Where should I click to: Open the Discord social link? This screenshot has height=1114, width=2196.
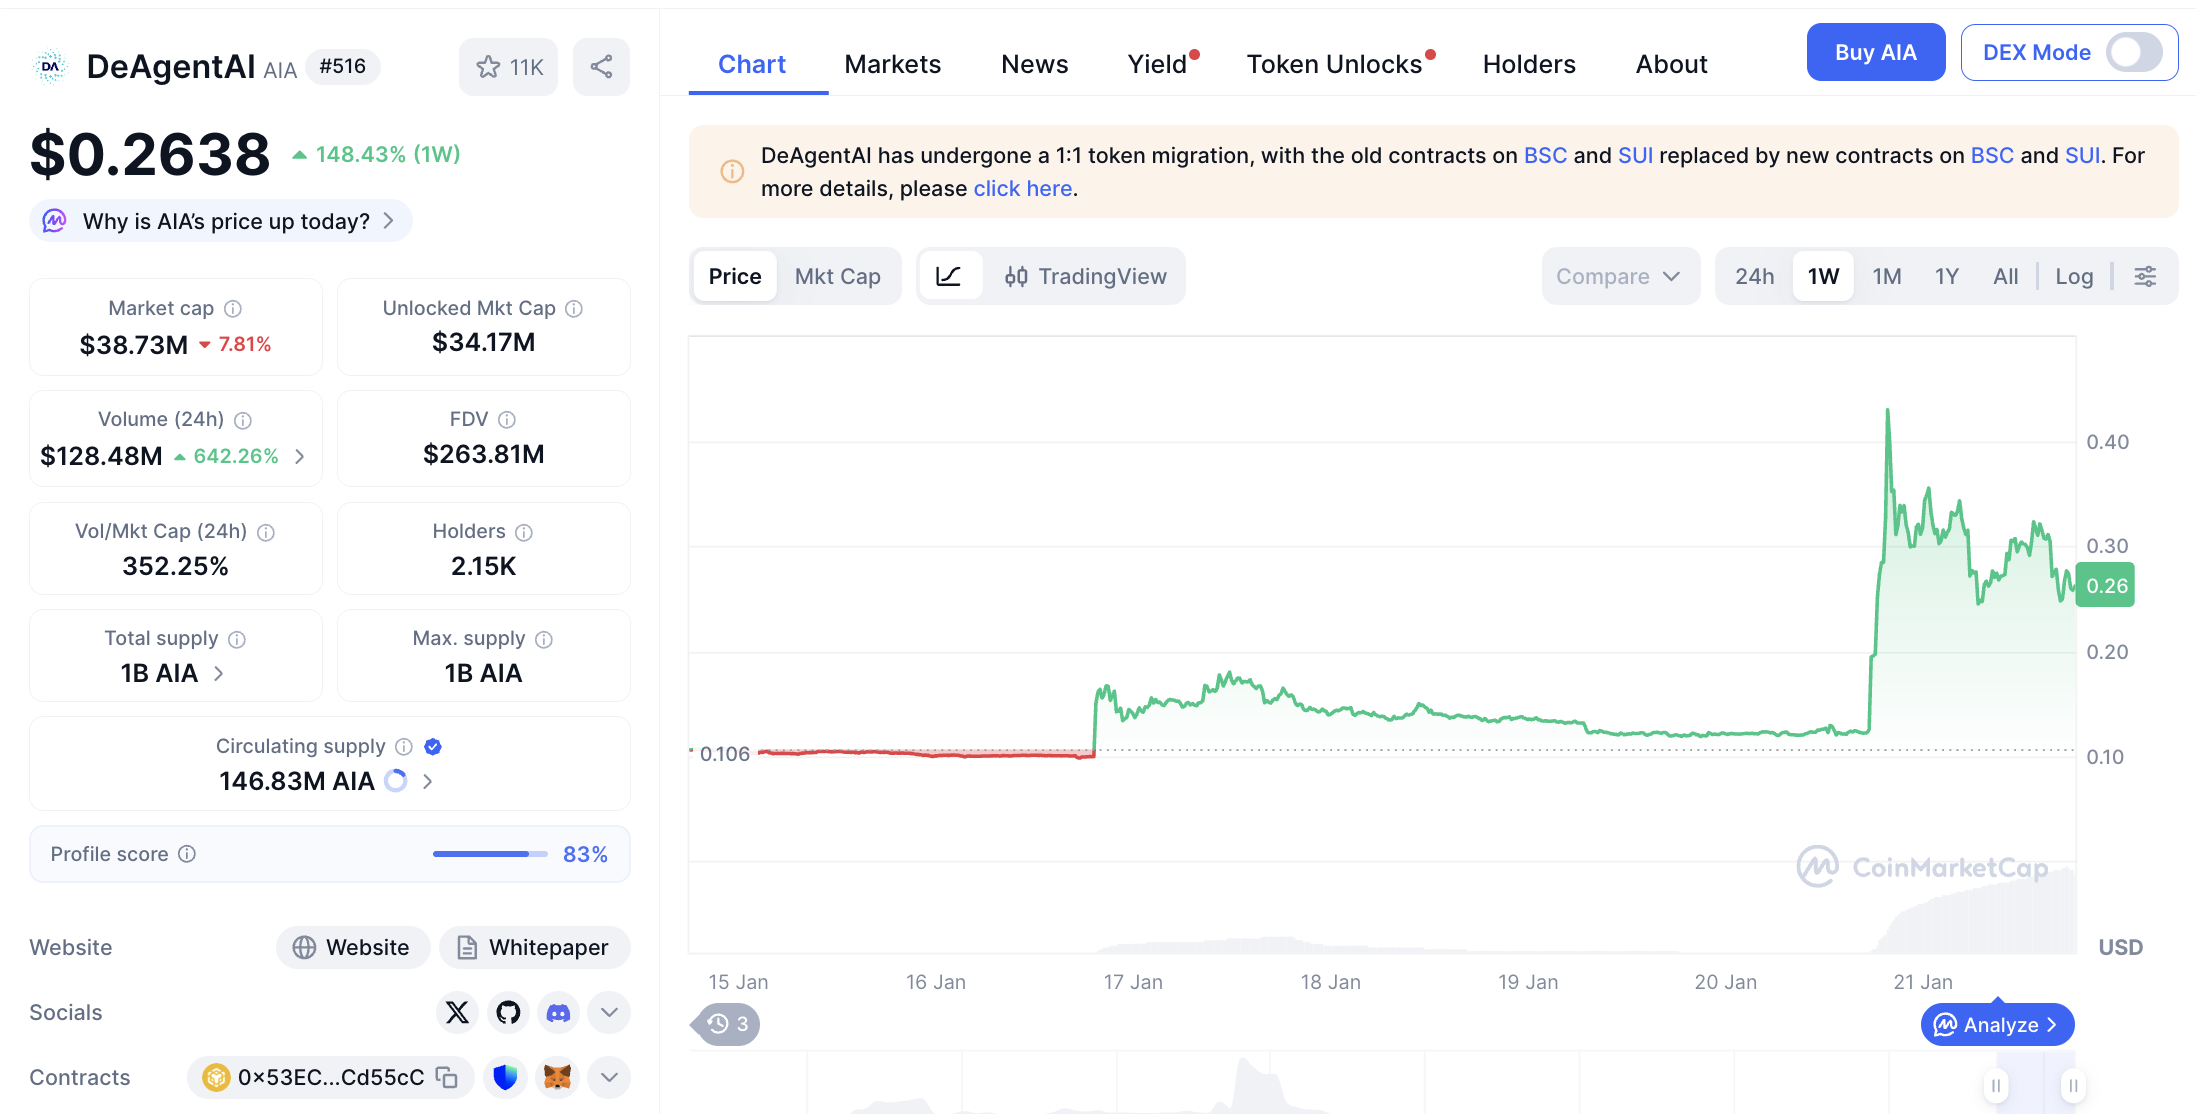pyautogui.click(x=559, y=1013)
